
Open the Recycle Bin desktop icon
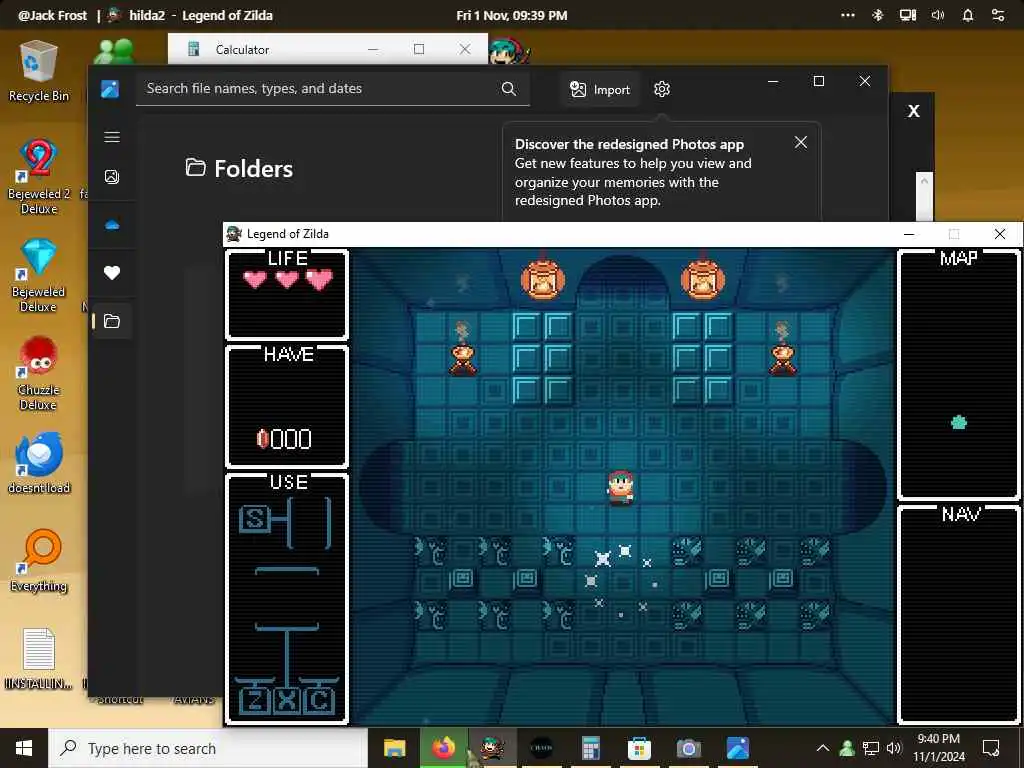pos(39,71)
